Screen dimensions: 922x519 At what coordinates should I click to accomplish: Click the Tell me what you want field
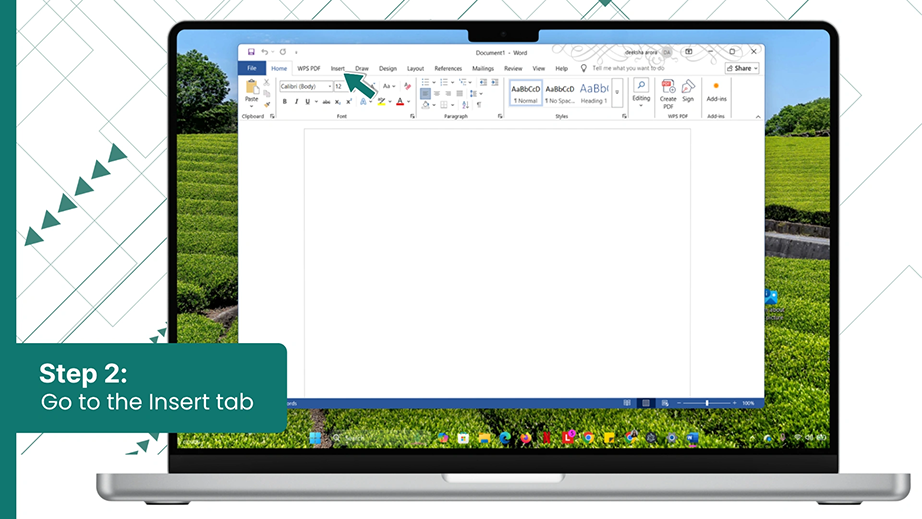tap(628, 68)
